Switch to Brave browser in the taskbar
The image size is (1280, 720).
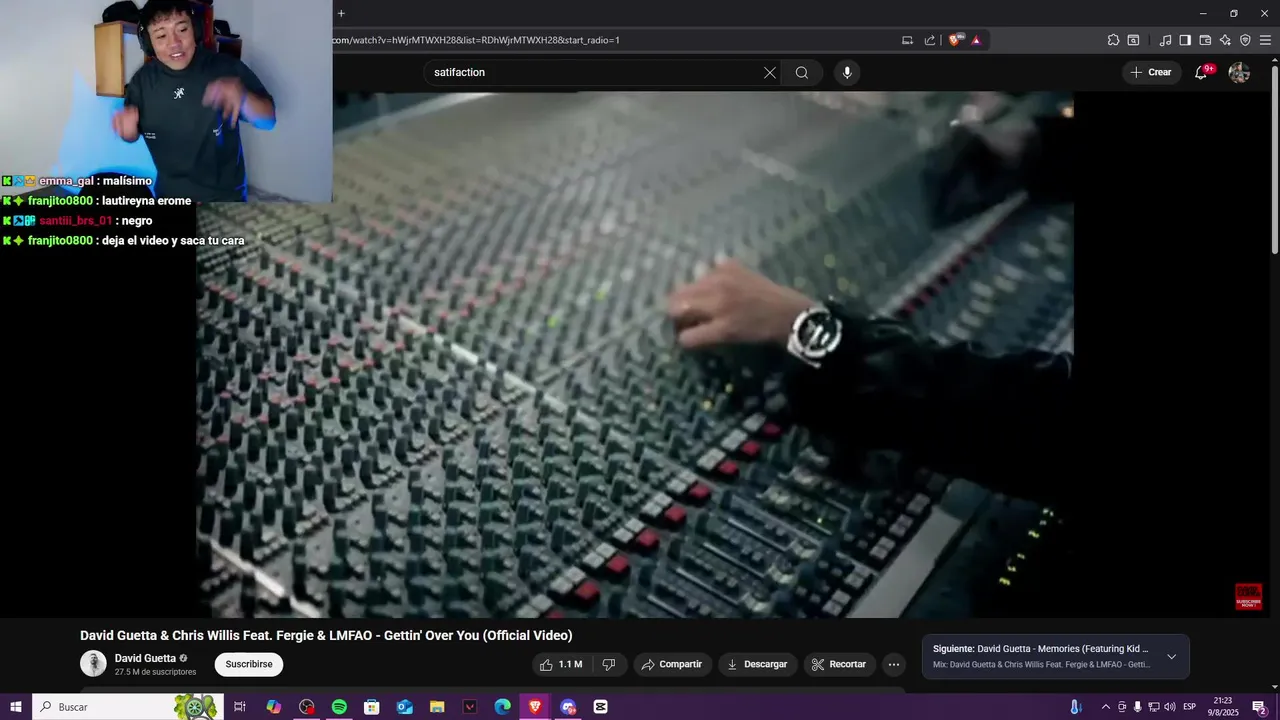(535, 706)
